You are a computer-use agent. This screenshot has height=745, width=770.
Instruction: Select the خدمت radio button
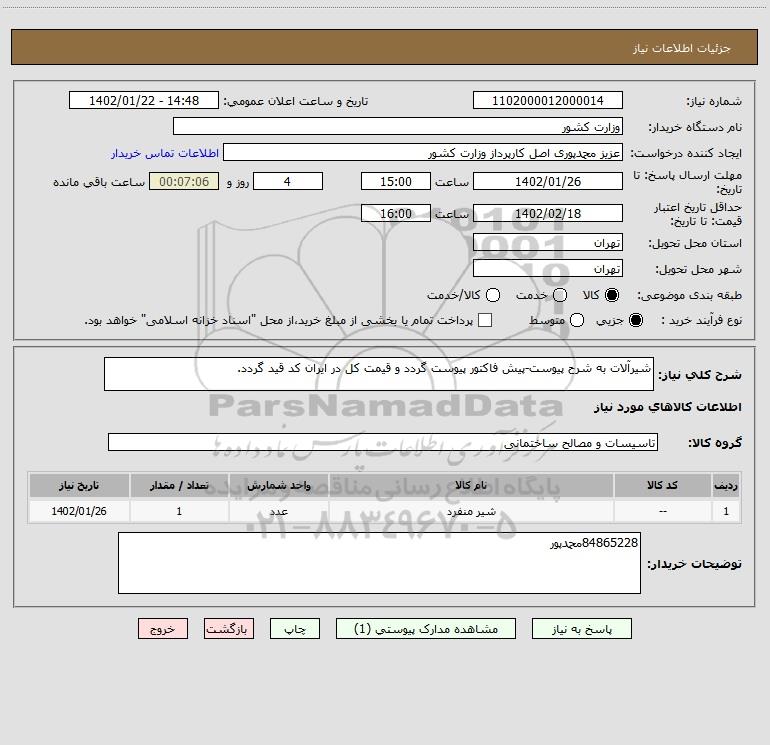[560, 295]
